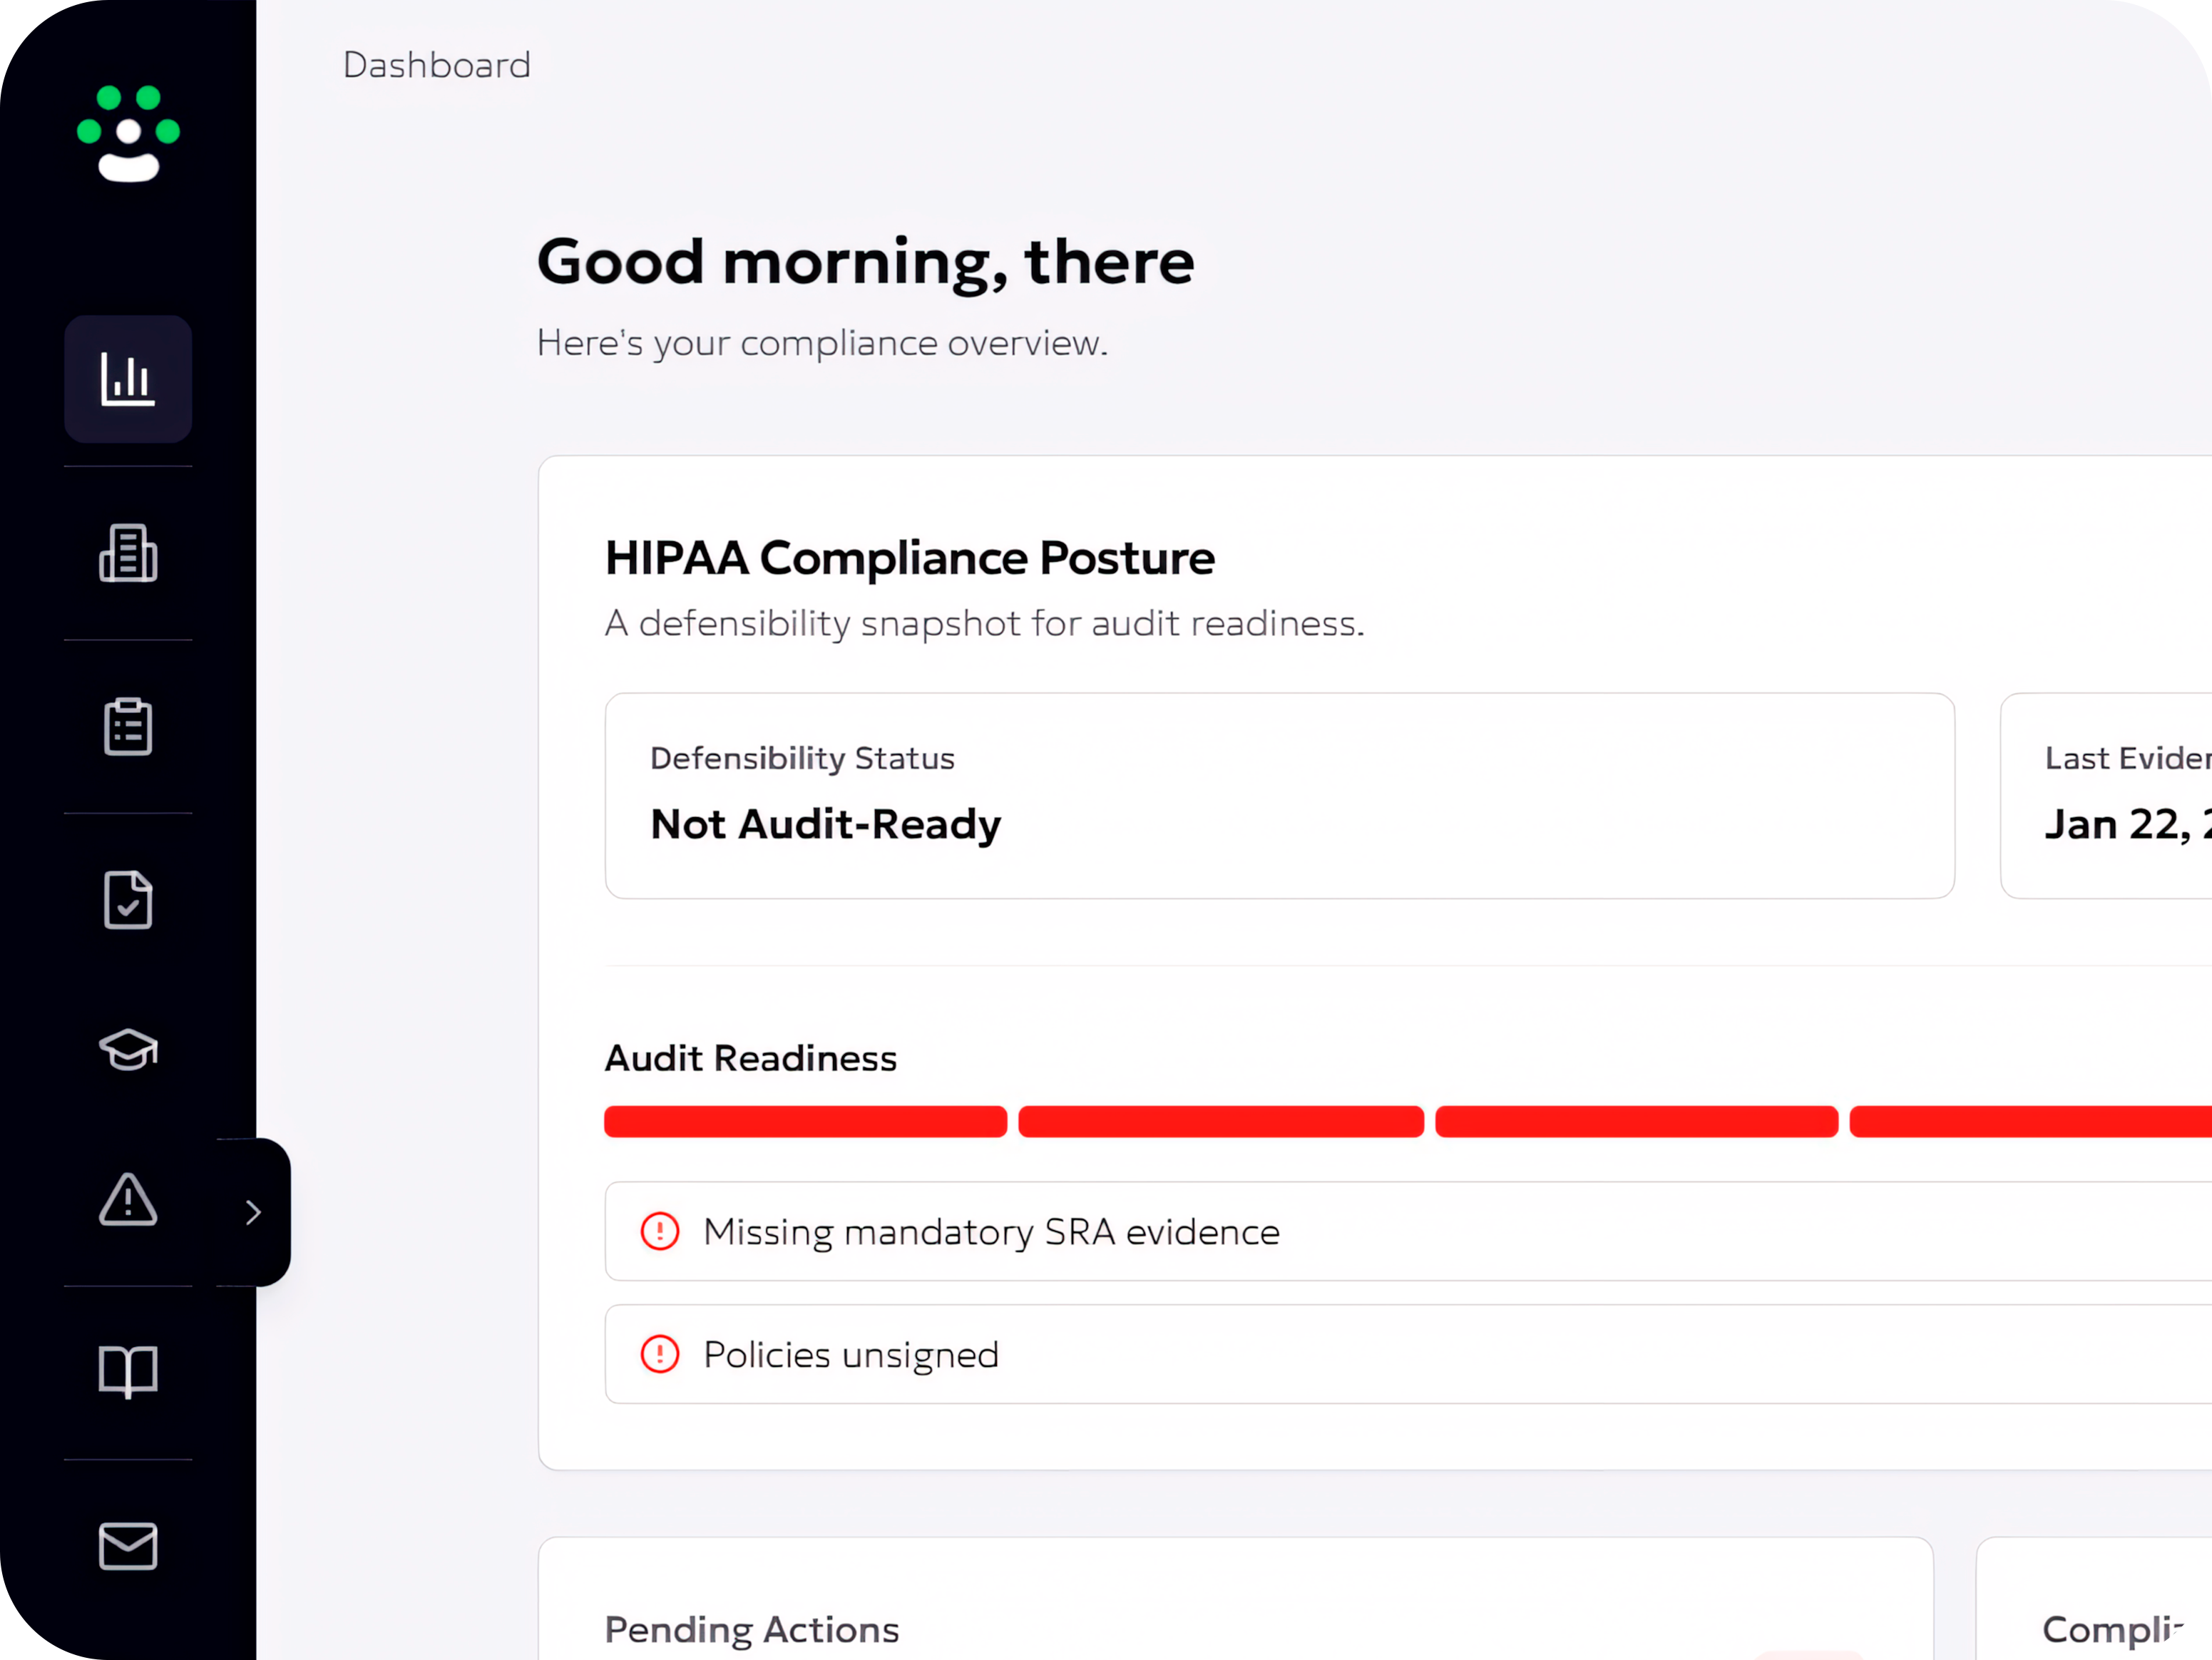This screenshot has height=1660, width=2212.
Task: Click the HIPAA Compliance Posture heading
Action: point(909,558)
